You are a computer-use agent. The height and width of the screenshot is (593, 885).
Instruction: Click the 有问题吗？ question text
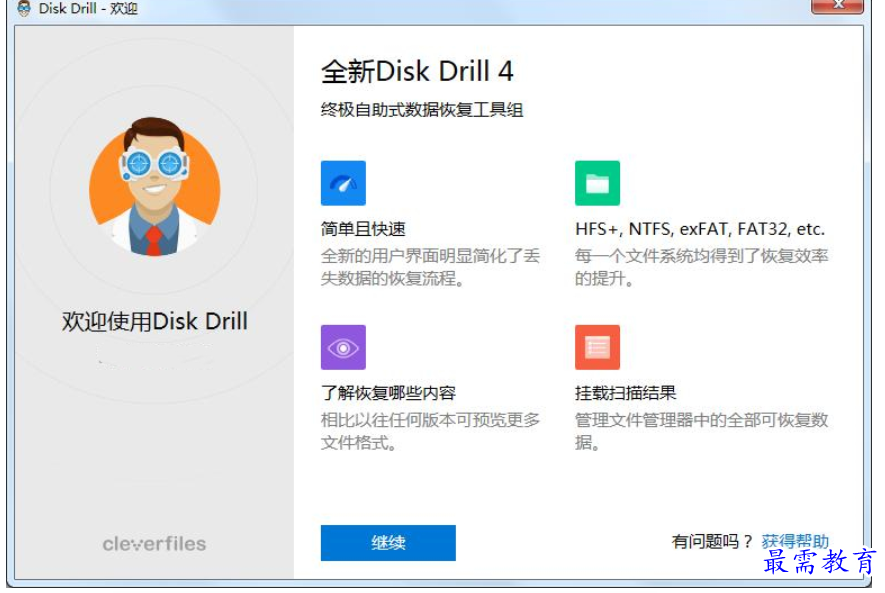point(712,542)
